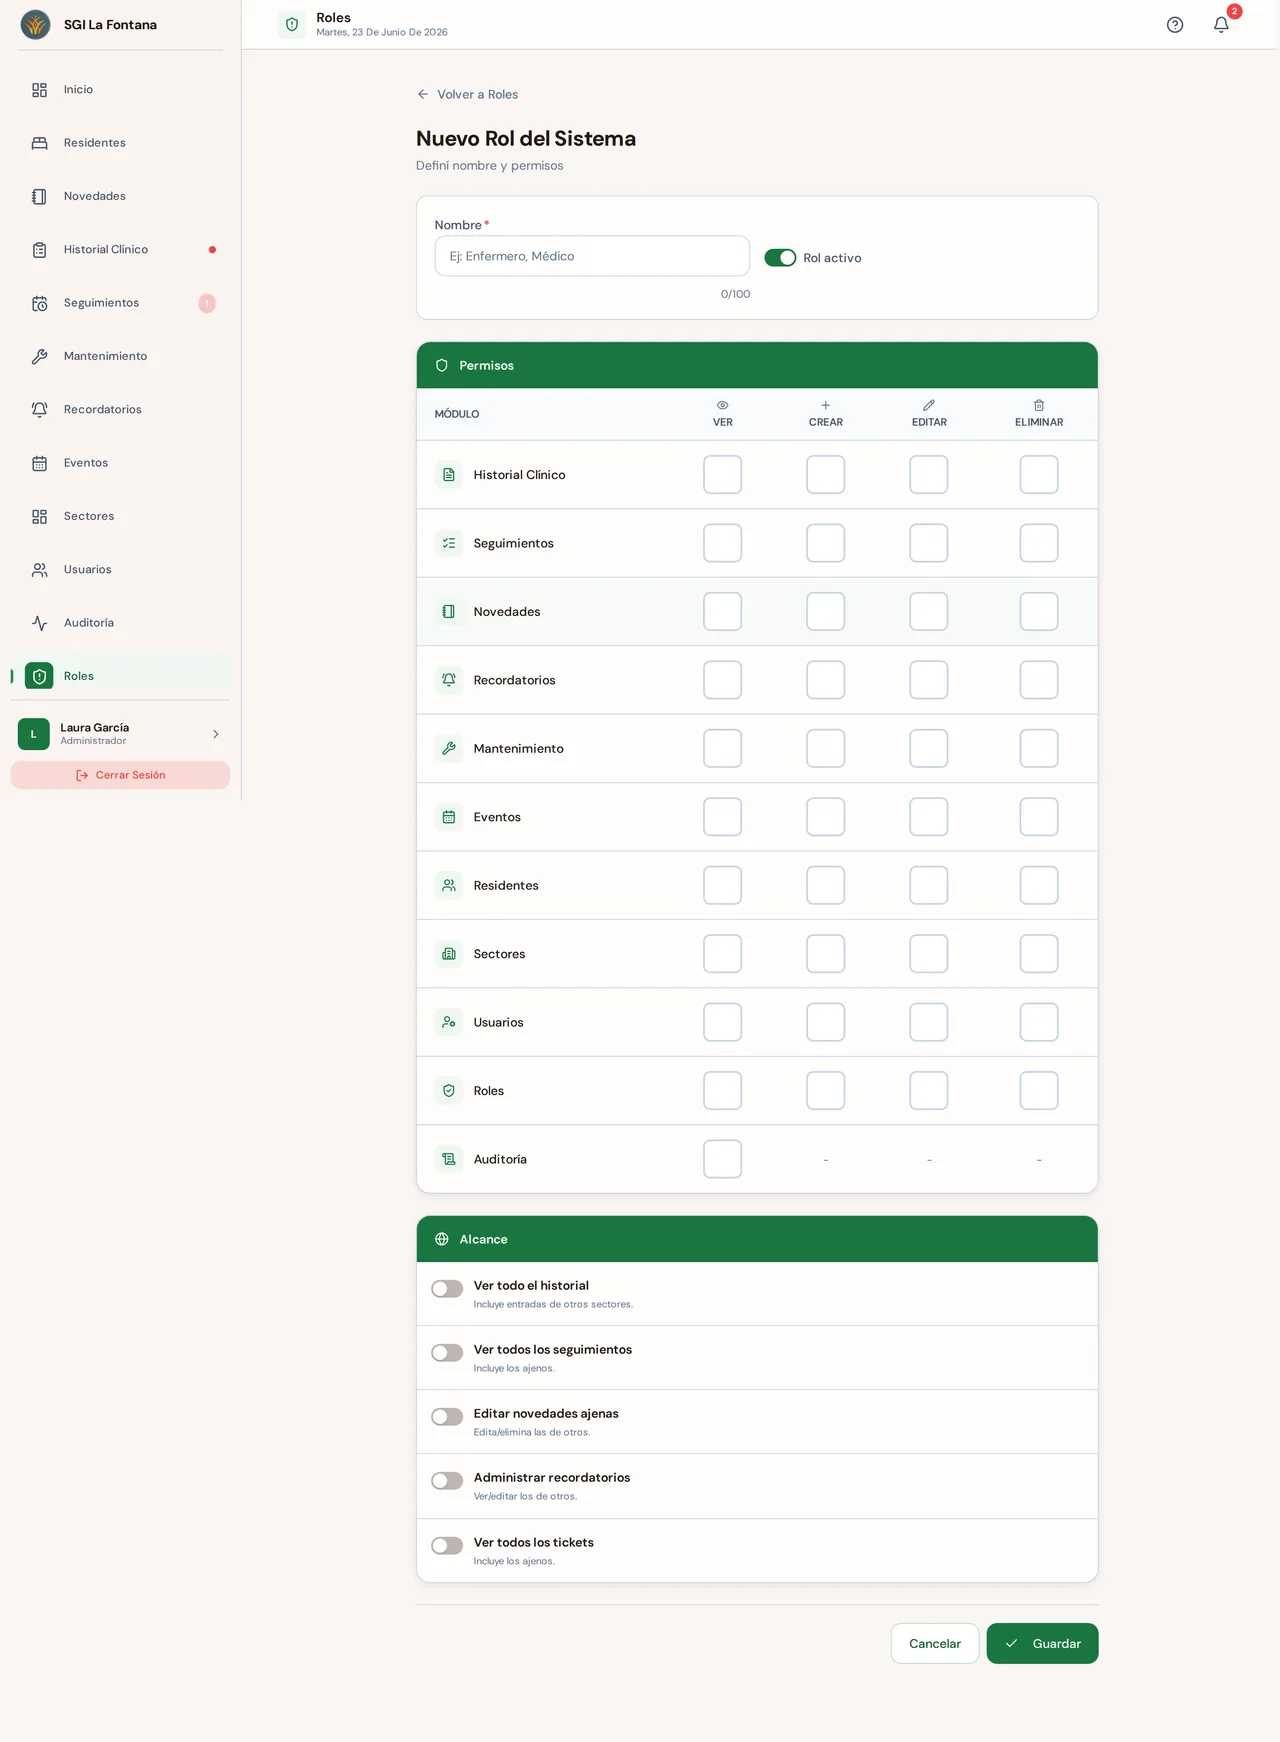Check Eliminar permission for Residentes

(1039, 885)
